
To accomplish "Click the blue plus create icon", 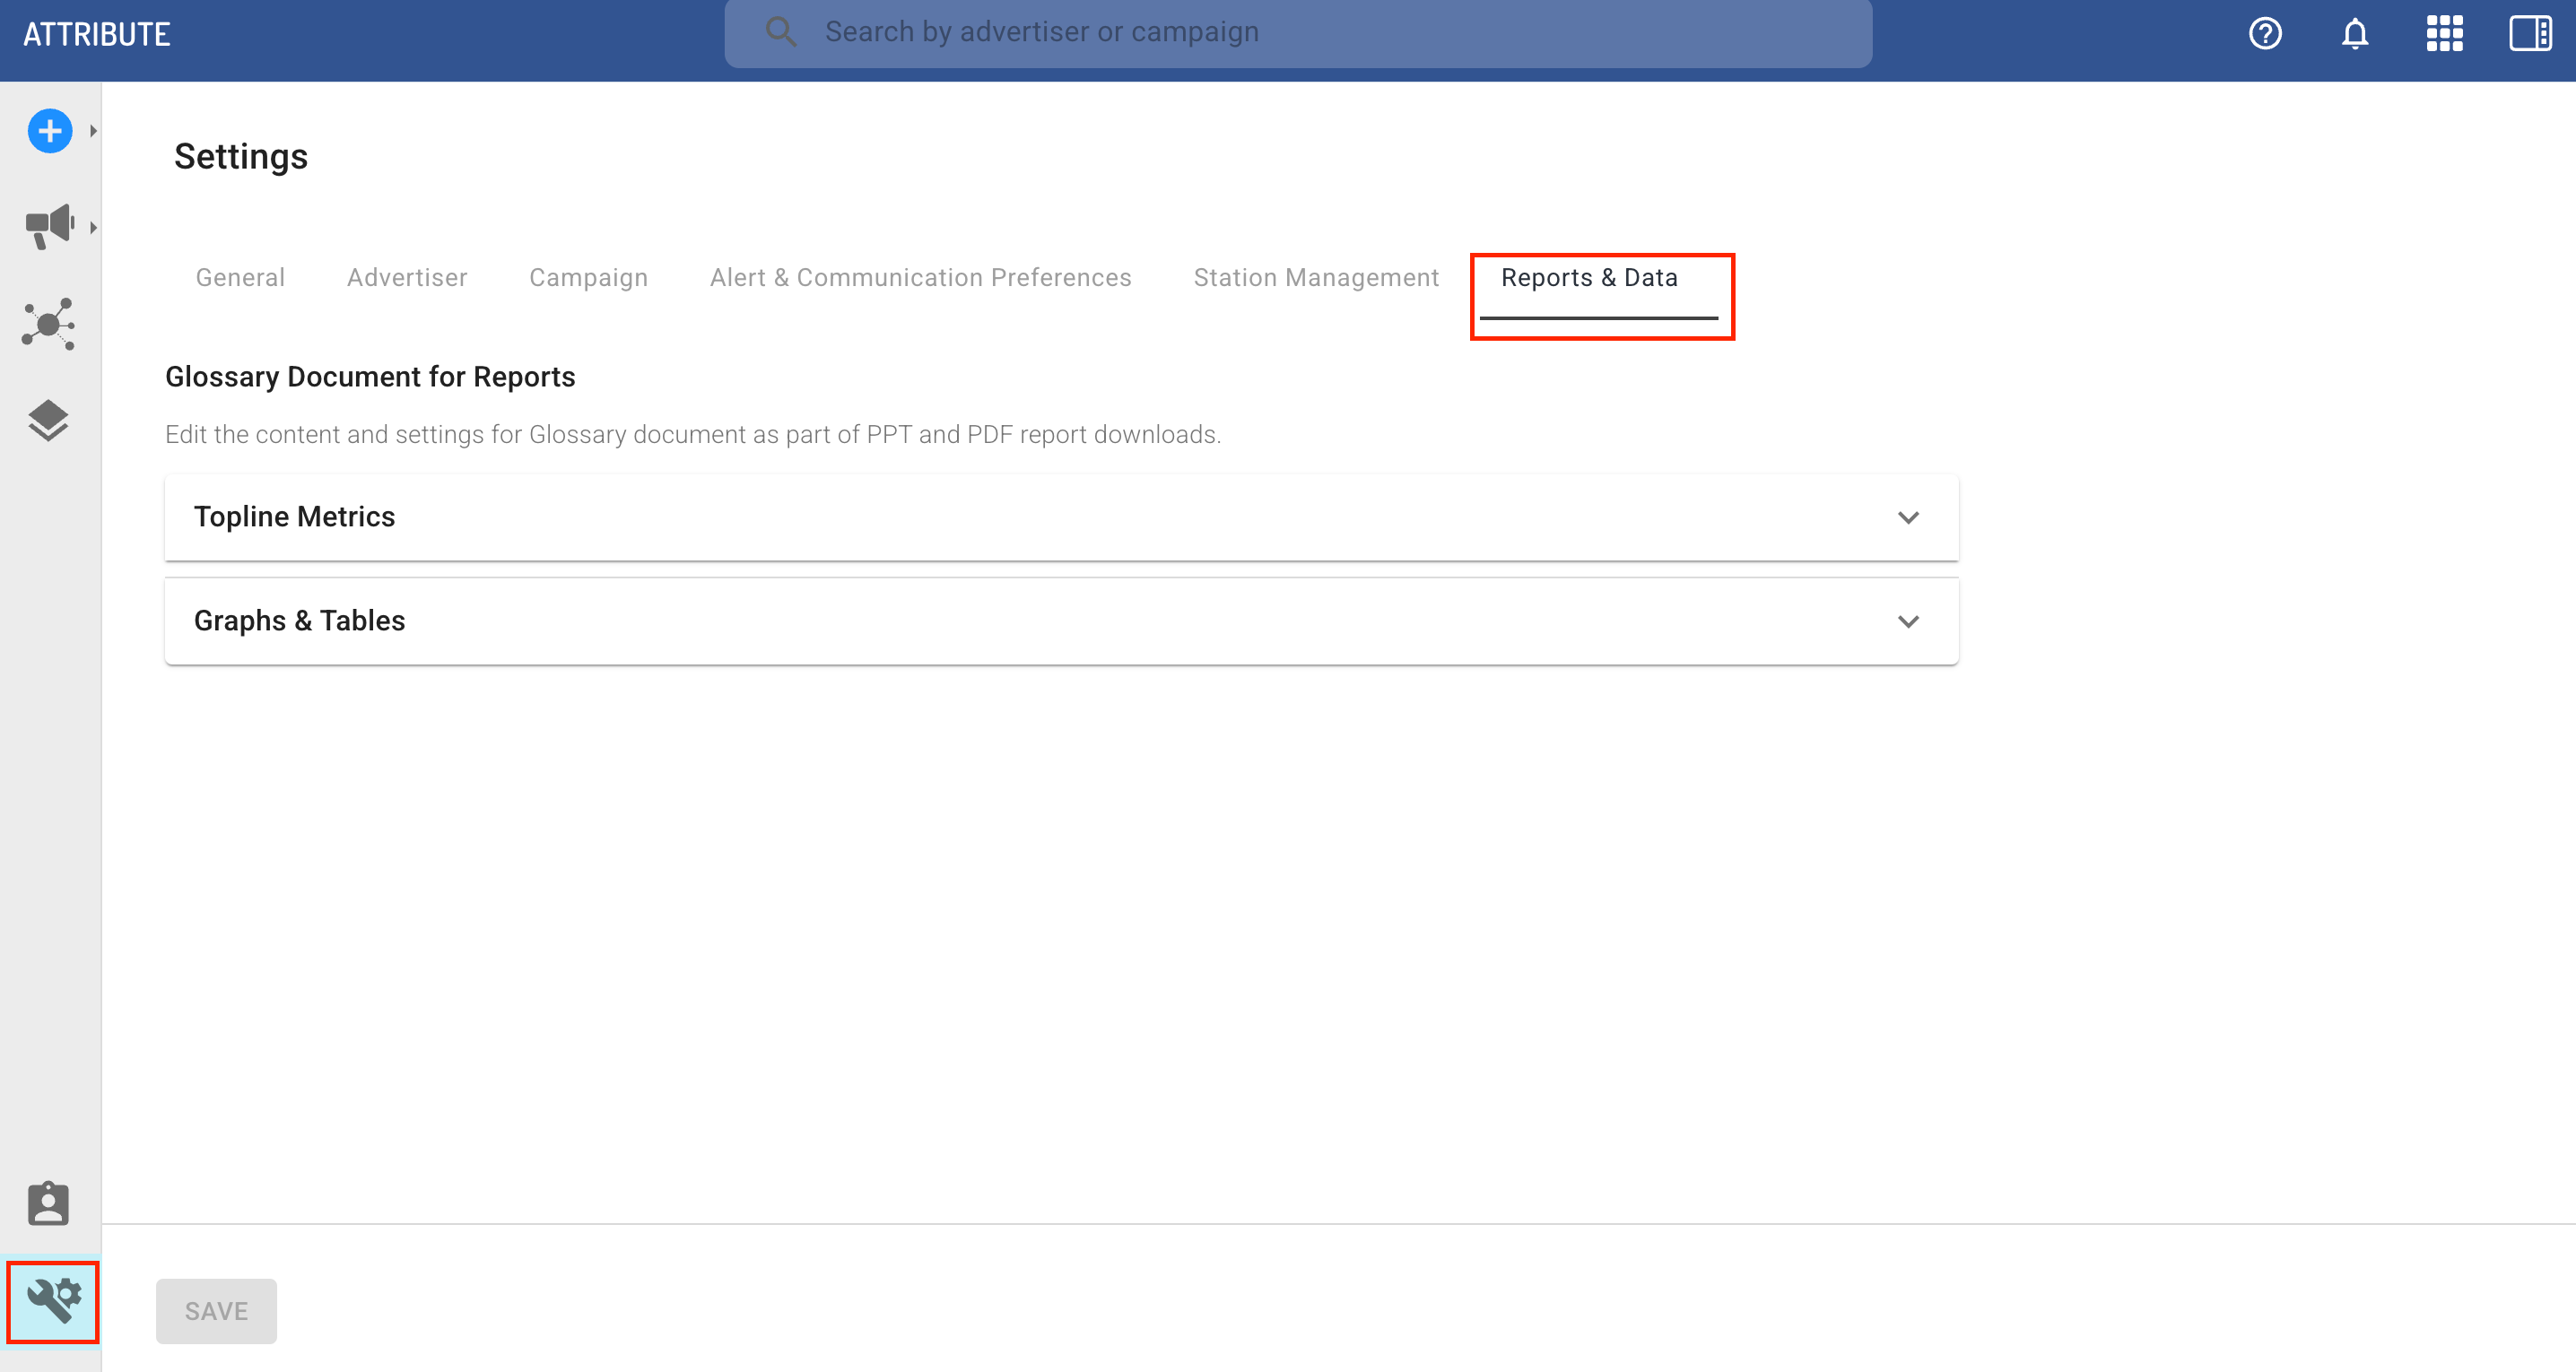I will (49, 131).
